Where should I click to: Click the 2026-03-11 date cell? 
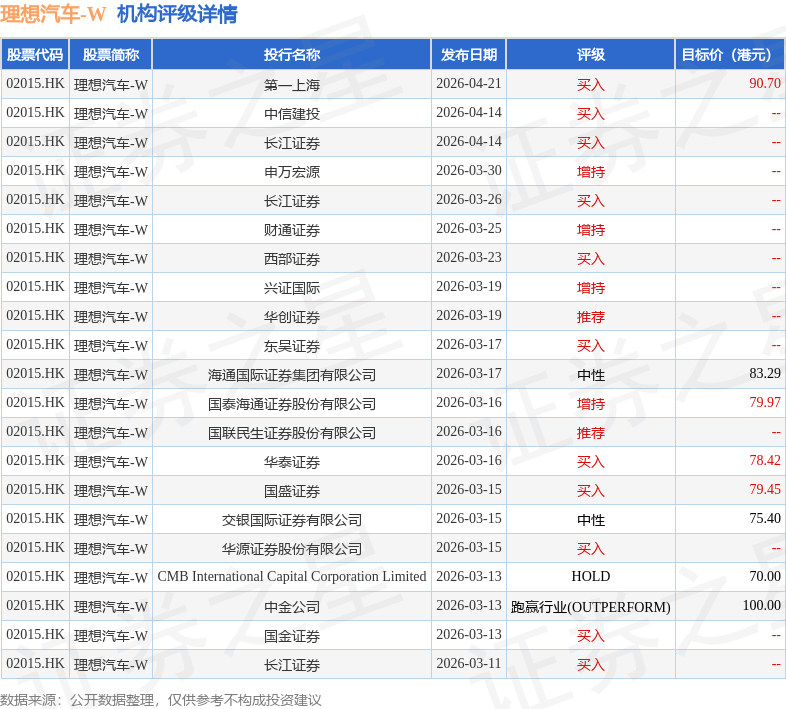pos(469,664)
